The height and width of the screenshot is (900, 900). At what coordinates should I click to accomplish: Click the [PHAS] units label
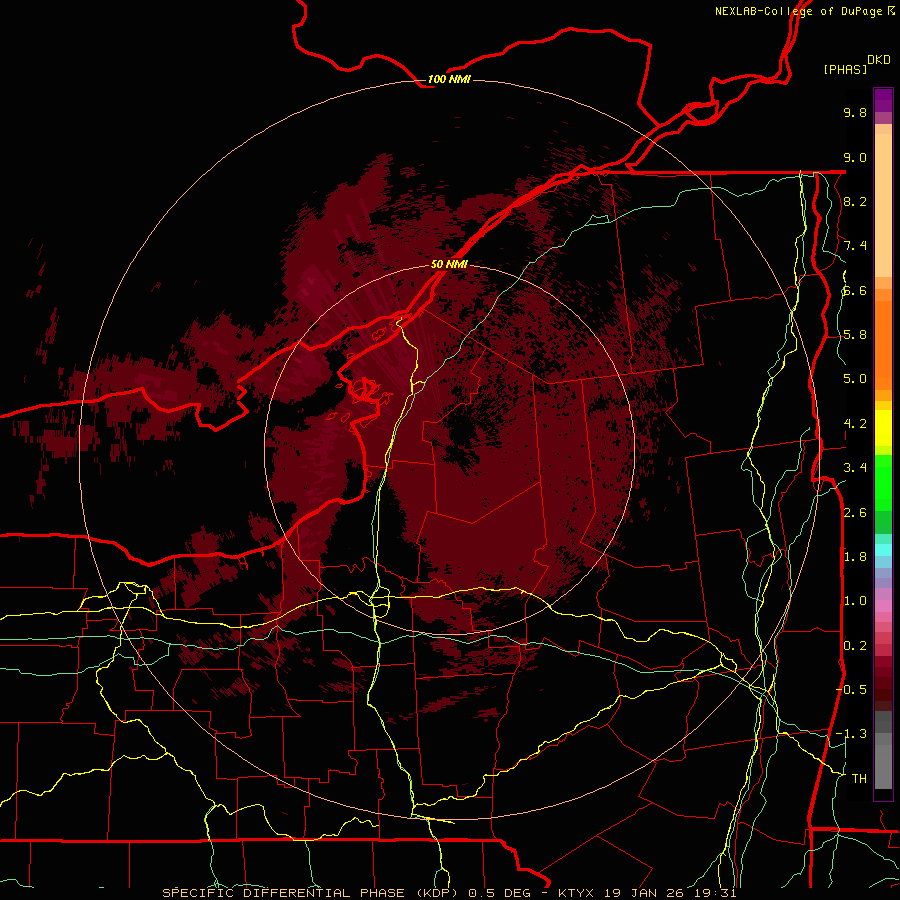coord(845,69)
